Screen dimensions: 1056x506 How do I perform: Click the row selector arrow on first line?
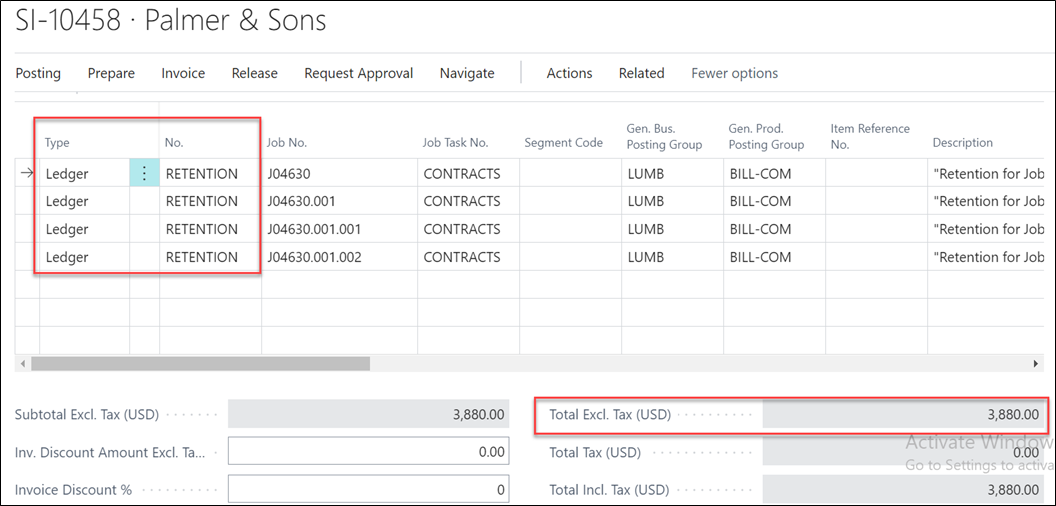[x=27, y=173]
